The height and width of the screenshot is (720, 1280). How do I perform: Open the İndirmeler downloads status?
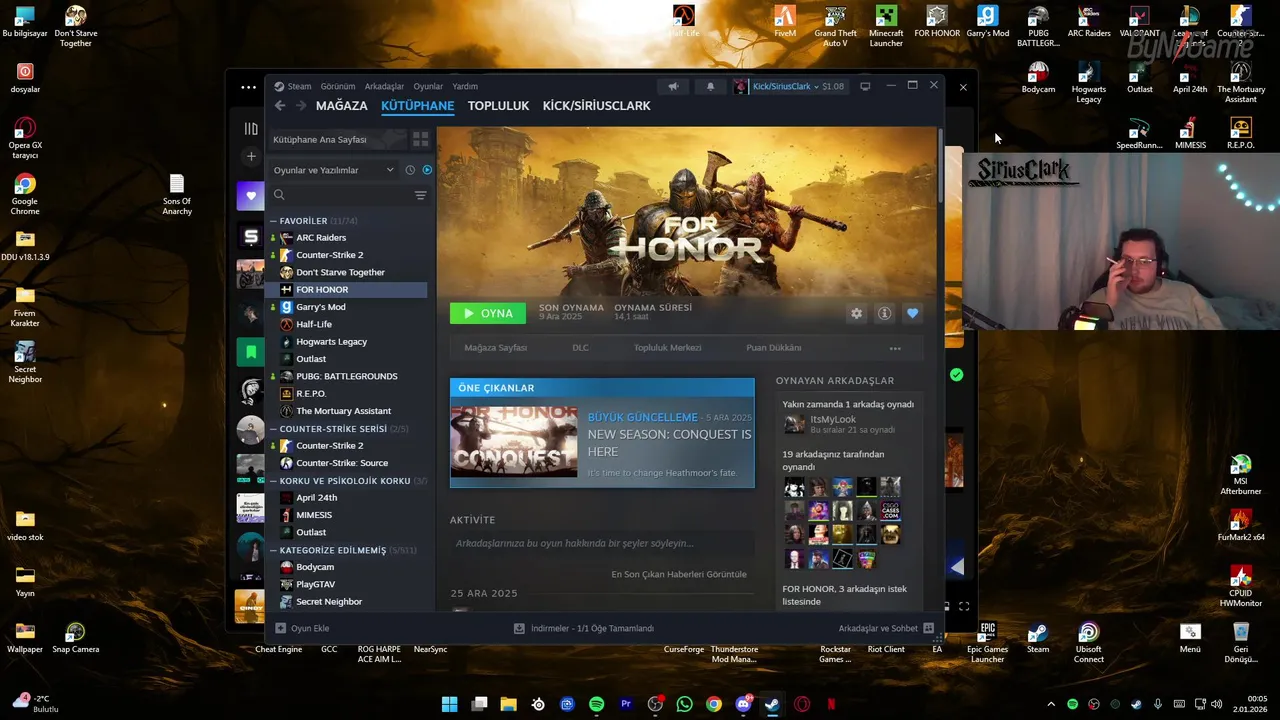tap(583, 628)
